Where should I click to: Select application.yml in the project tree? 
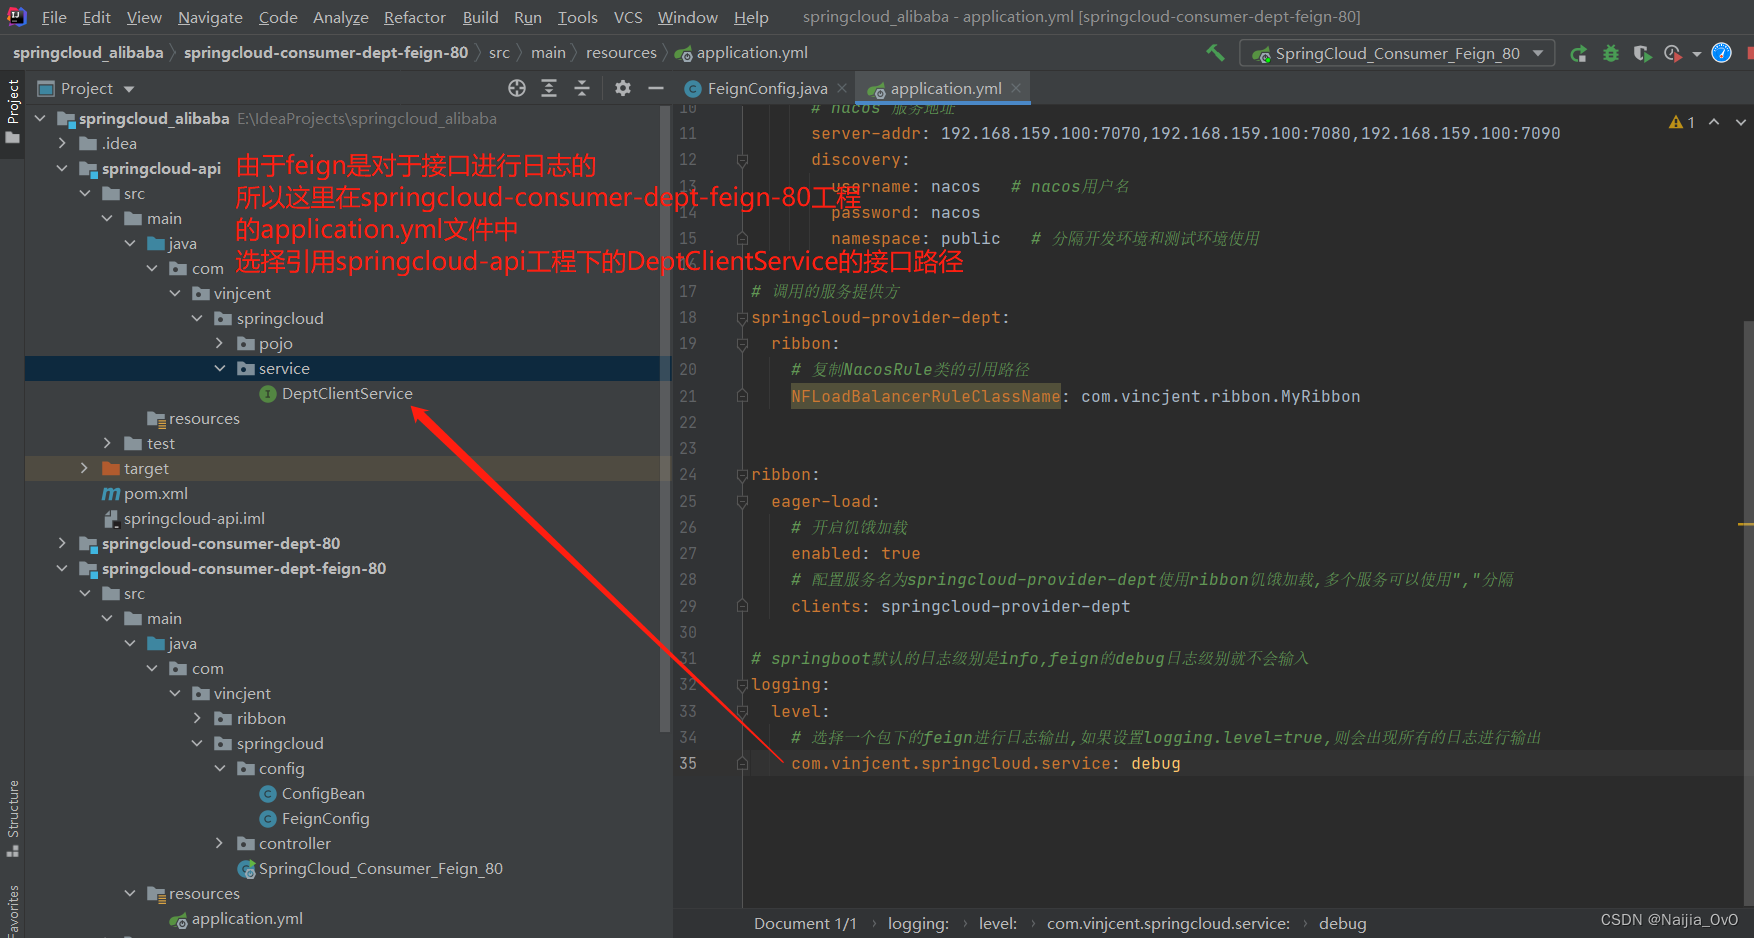(x=247, y=918)
